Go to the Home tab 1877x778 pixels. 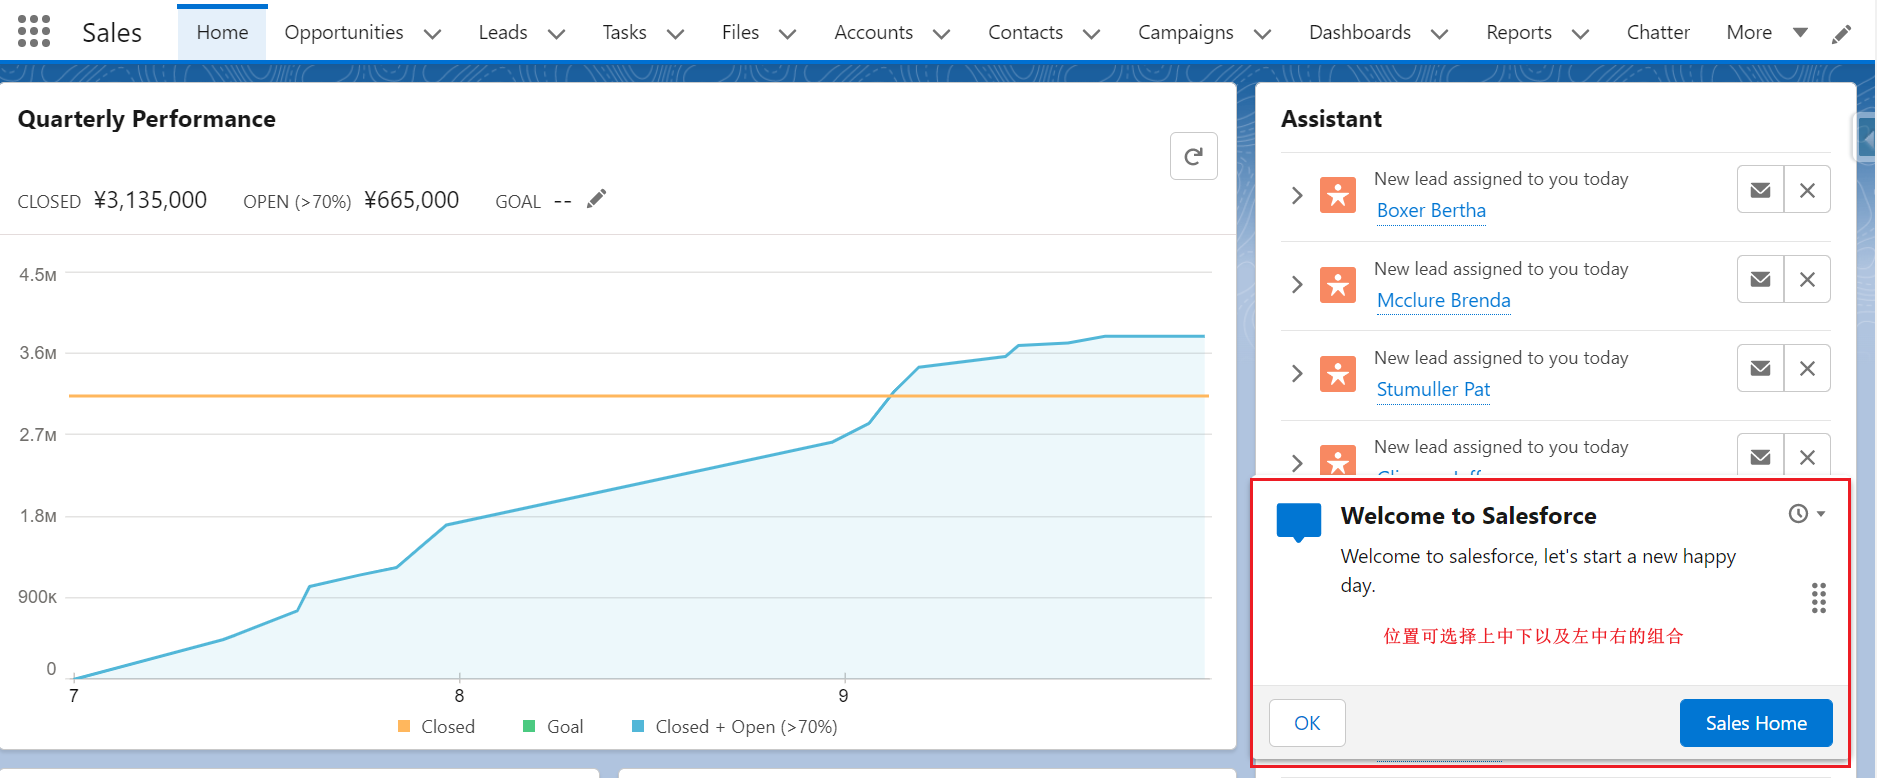222,33
